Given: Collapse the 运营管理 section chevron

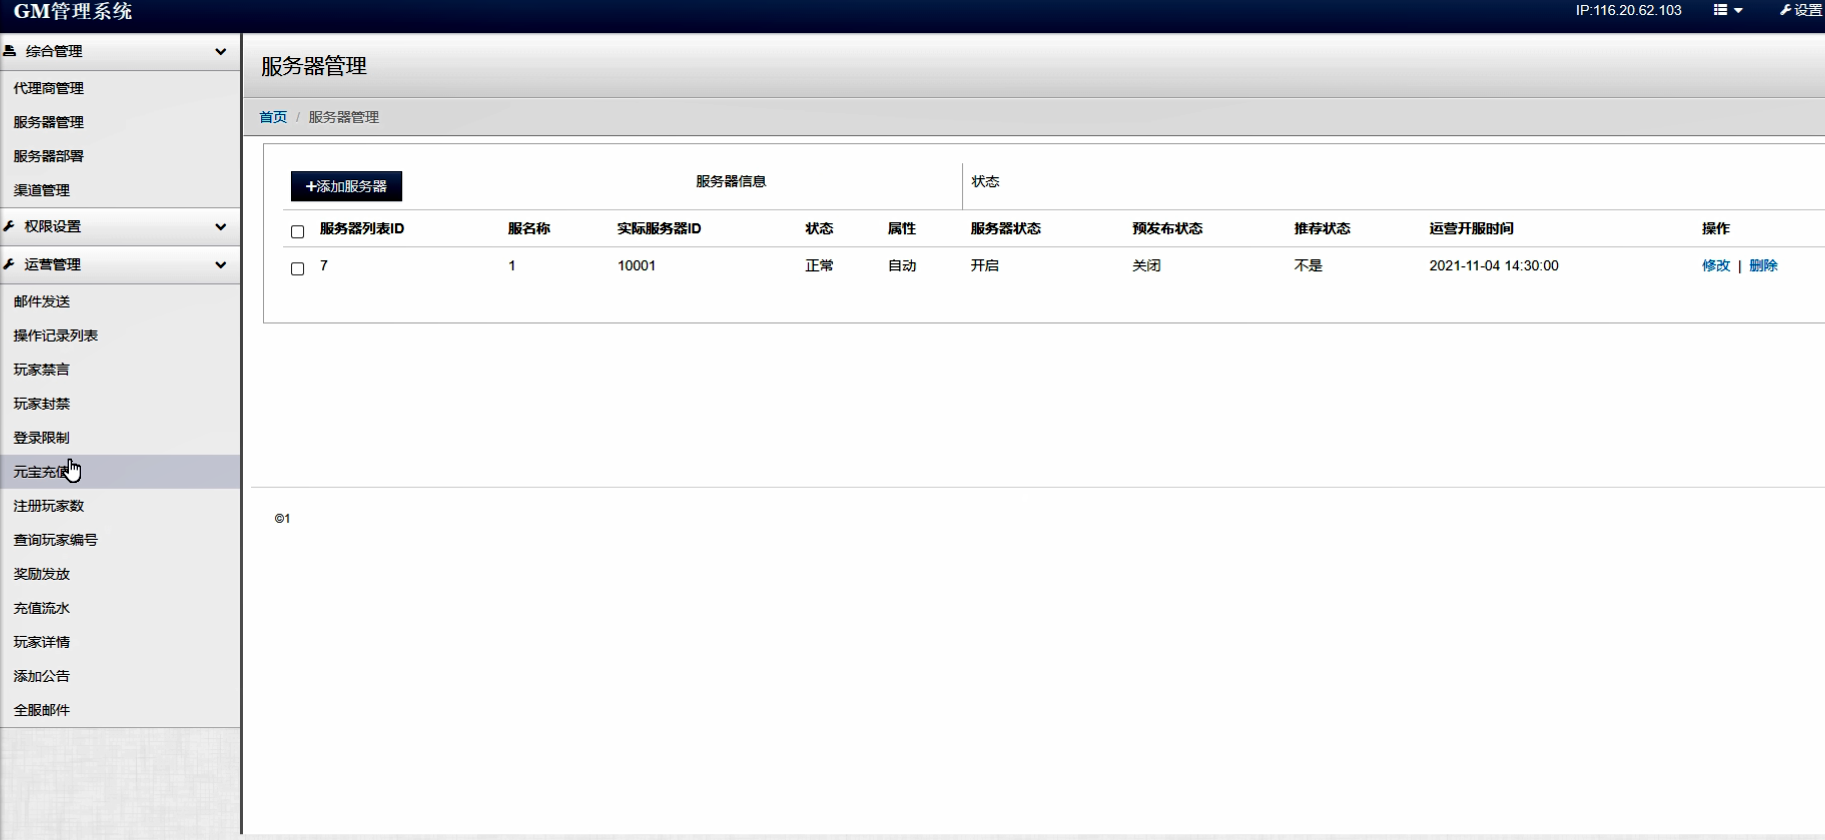Looking at the screenshot, I should (x=221, y=265).
